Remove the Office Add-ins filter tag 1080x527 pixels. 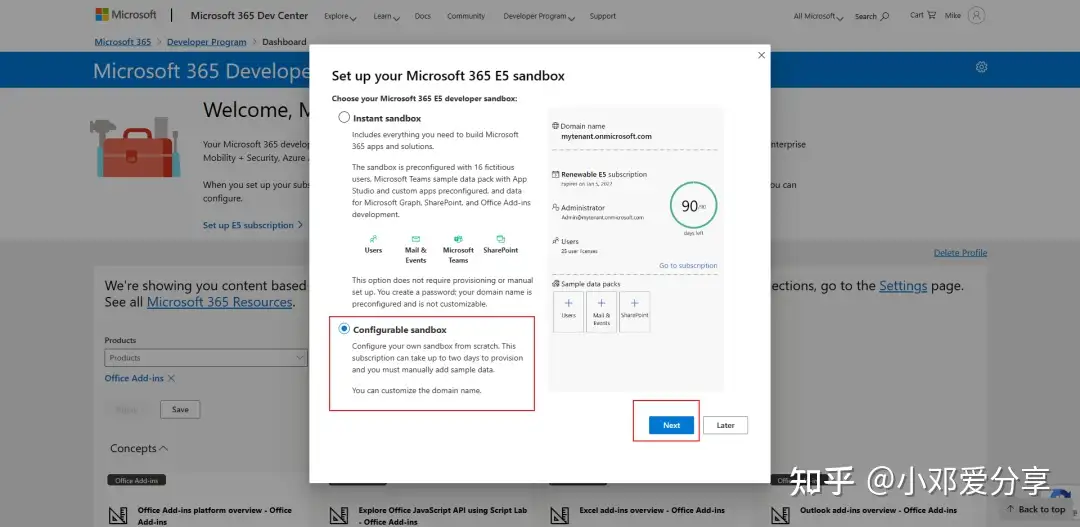[172, 378]
